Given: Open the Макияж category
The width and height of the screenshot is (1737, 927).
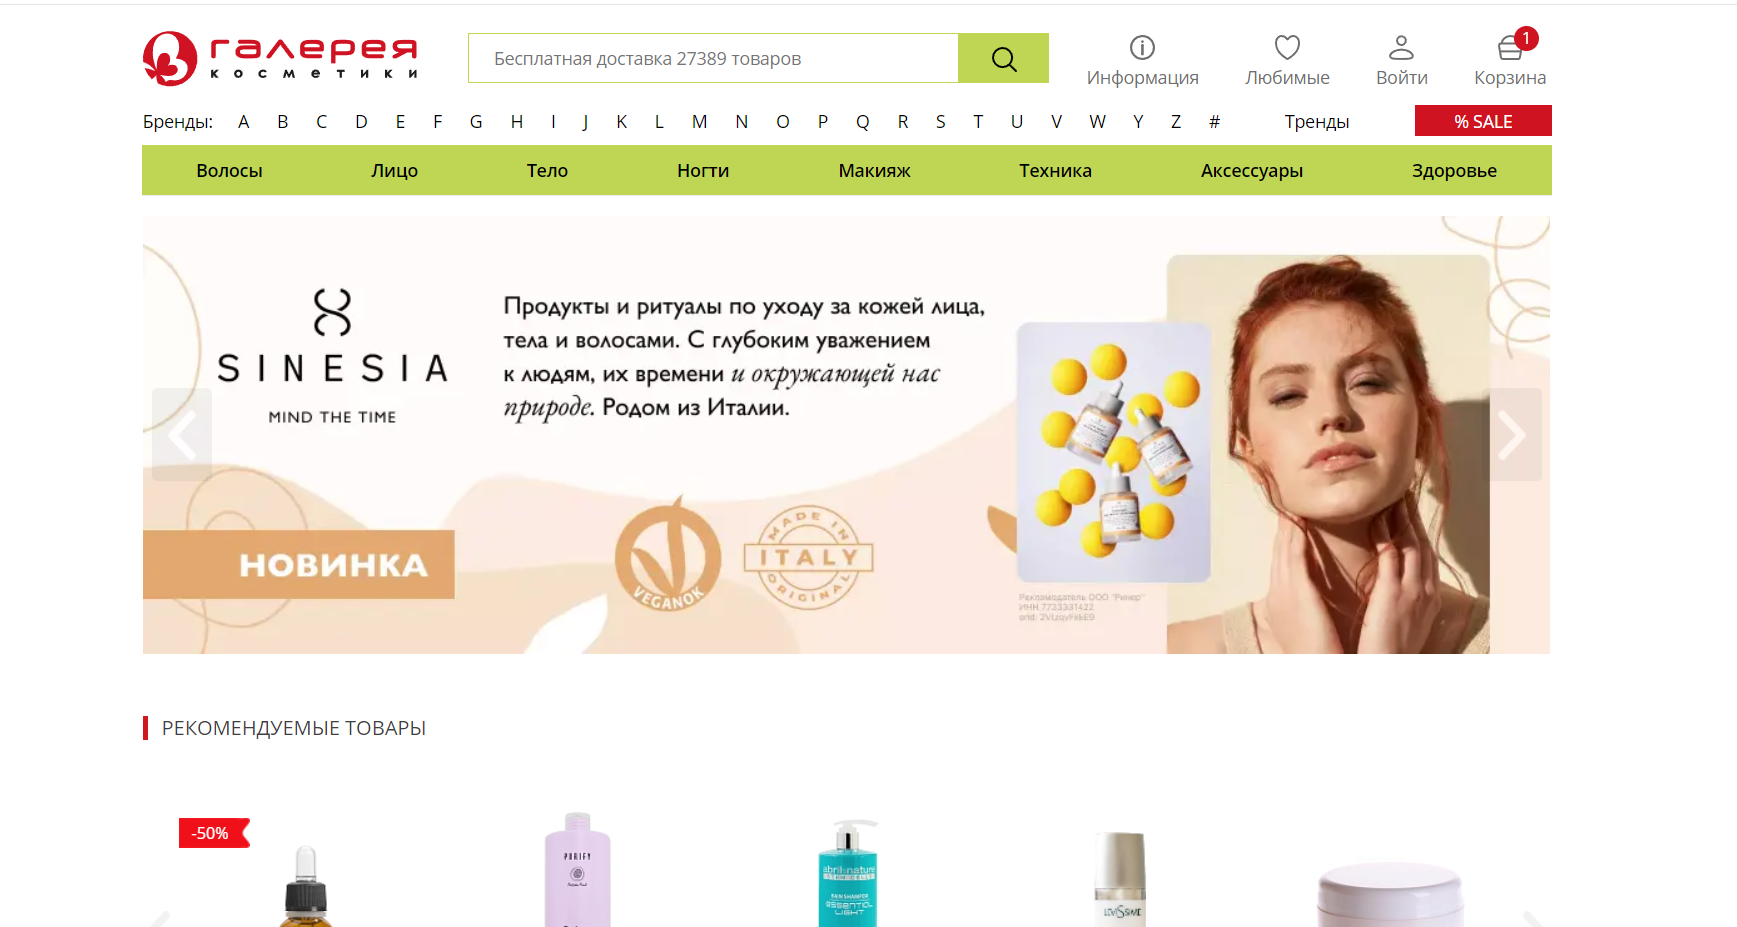Looking at the screenshot, I should tap(874, 170).
